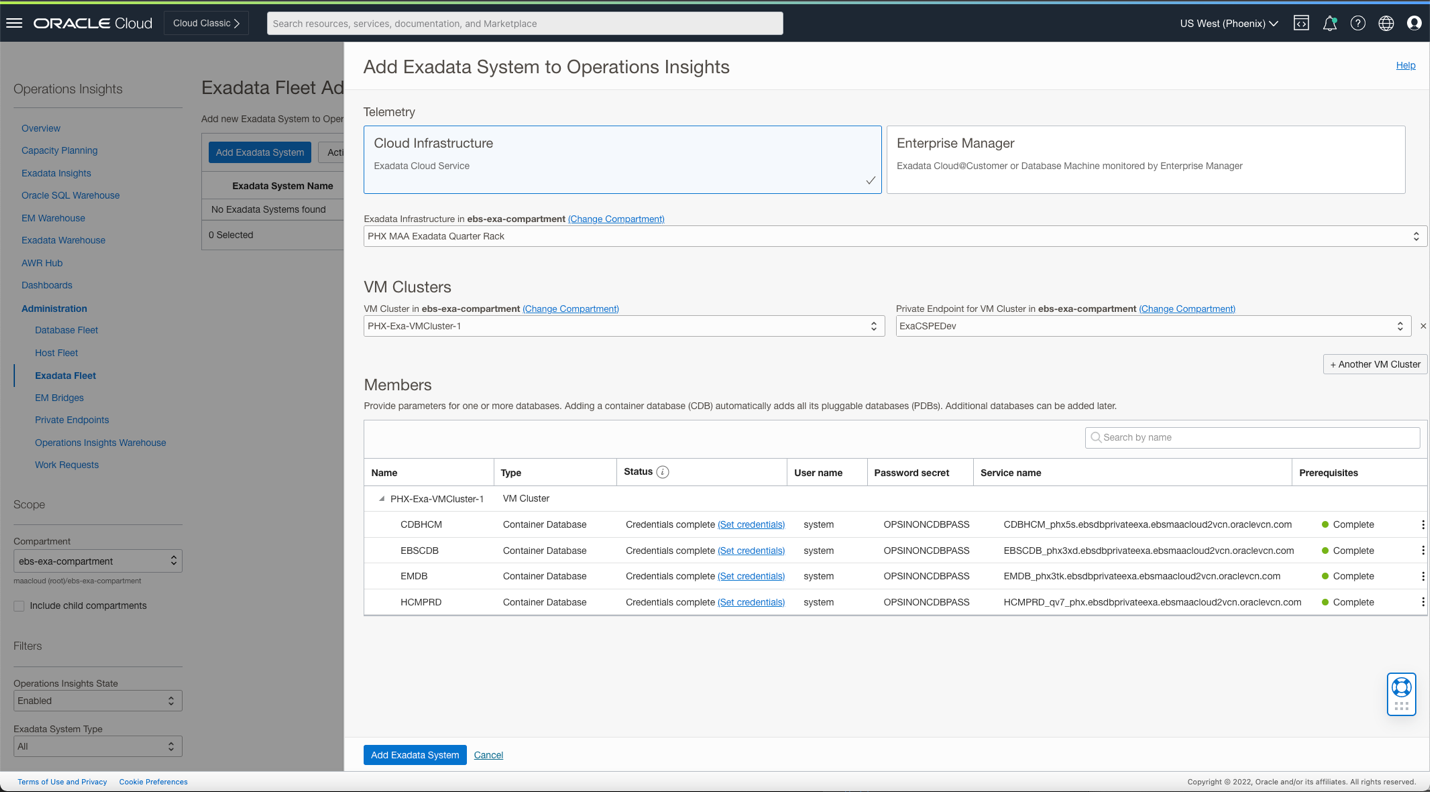This screenshot has height=792, width=1430.
Task: Open Private Endpoints in the Administration menu
Action: click(71, 420)
